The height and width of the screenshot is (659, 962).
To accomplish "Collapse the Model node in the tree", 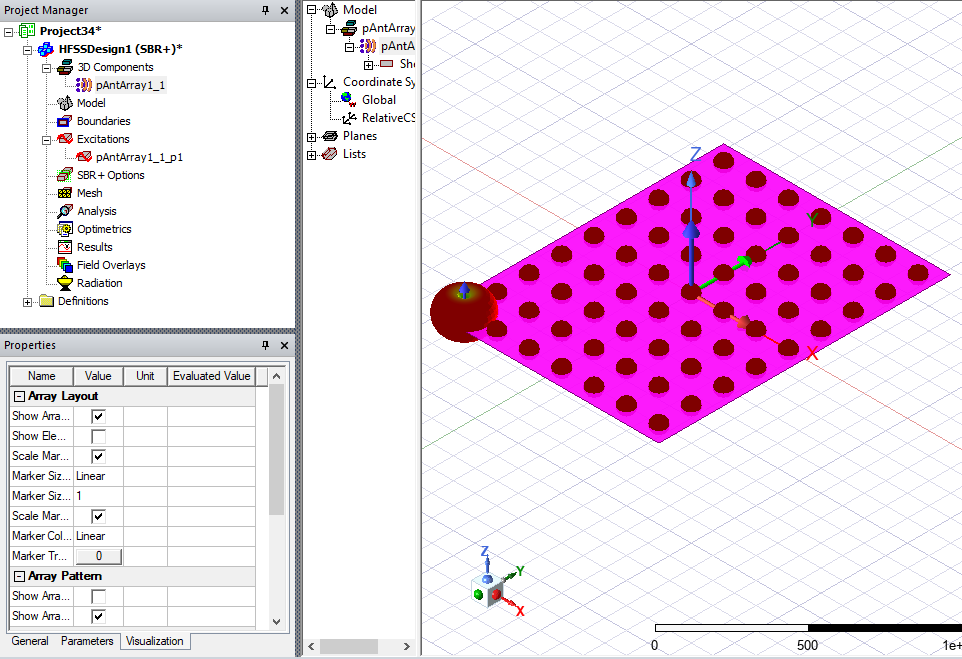I will point(310,9).
